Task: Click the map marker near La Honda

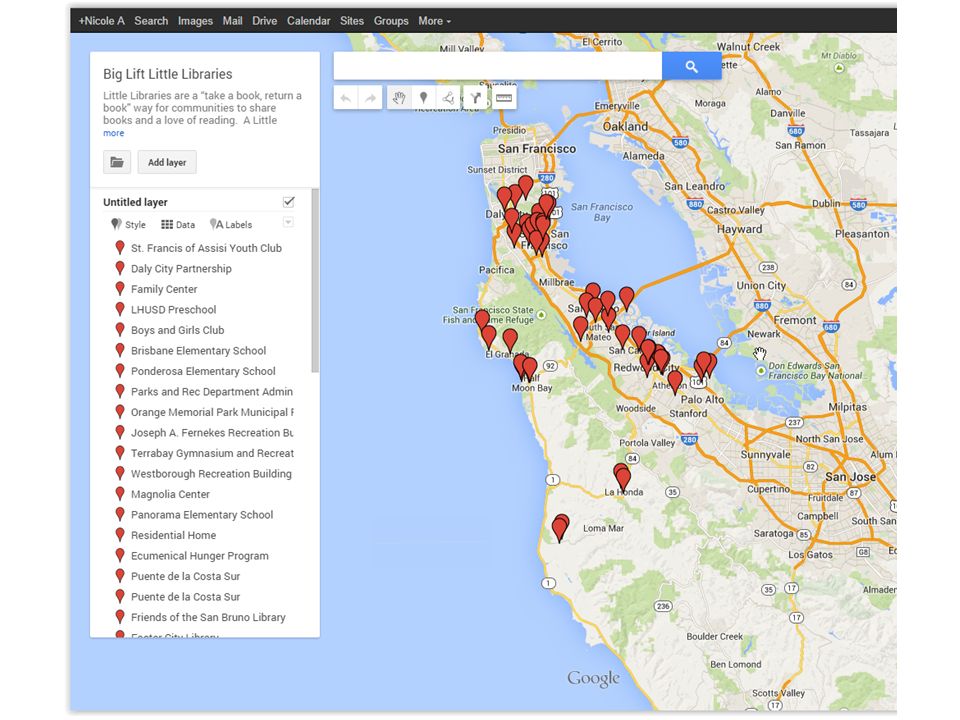Action: (623, 478)
